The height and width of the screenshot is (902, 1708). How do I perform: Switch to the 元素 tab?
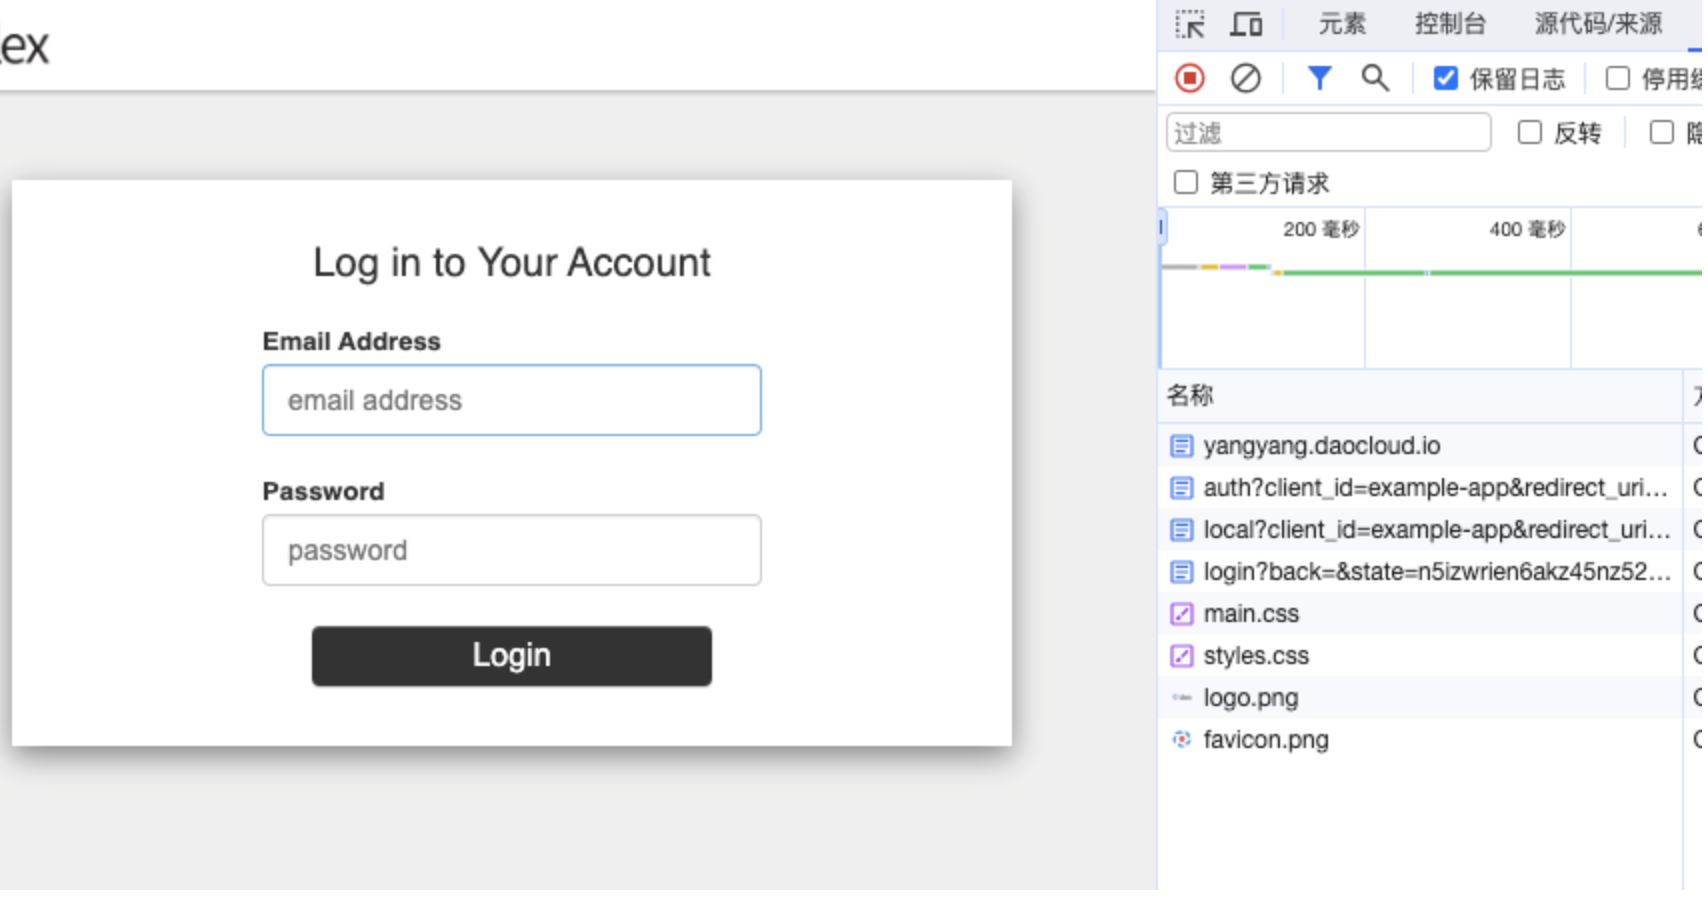[1341, 24]
